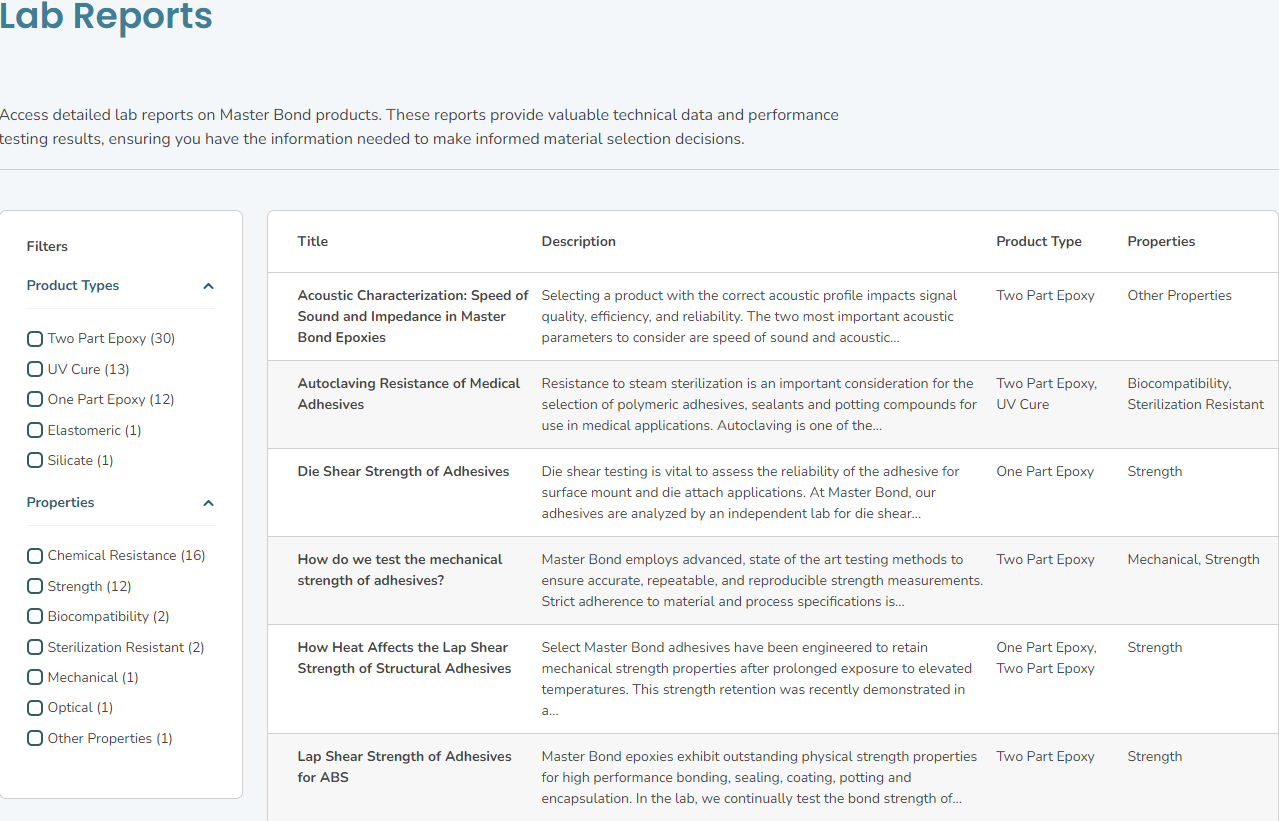The image size is (1279, 821).
Task: Check the Two Part Epoxy filter
Action: click(x=35, y=339)
